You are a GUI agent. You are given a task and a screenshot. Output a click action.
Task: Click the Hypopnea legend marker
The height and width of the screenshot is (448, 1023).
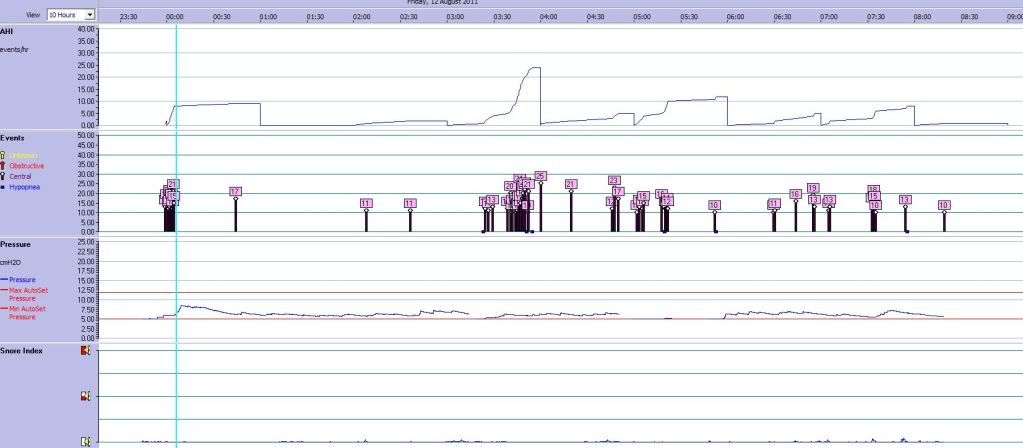4,187
